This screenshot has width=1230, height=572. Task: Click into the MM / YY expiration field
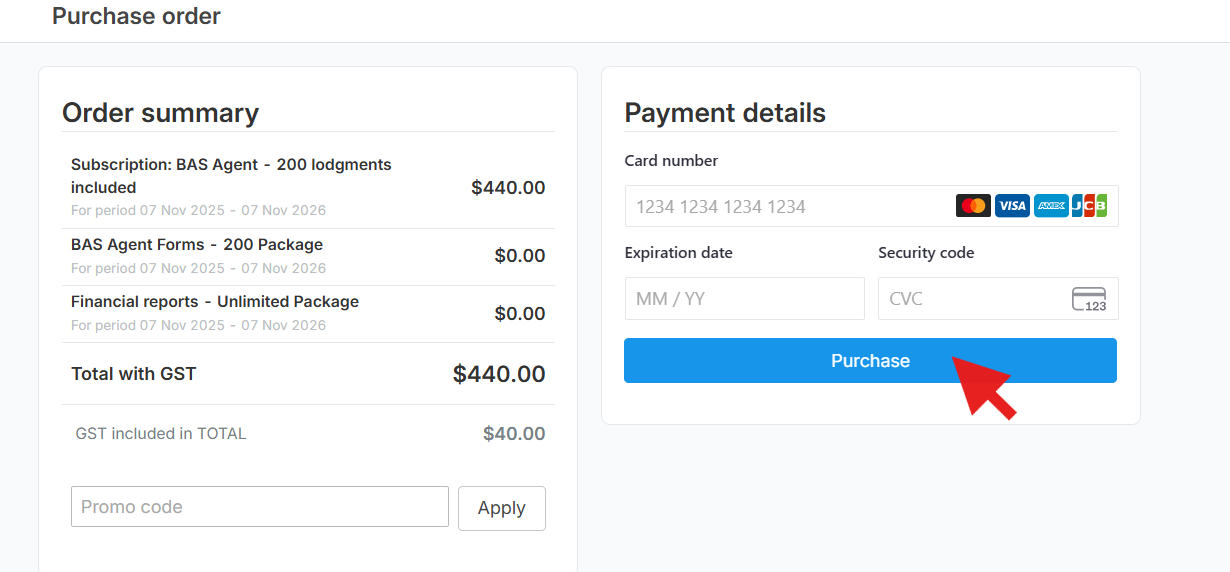[x=744, y=299]
